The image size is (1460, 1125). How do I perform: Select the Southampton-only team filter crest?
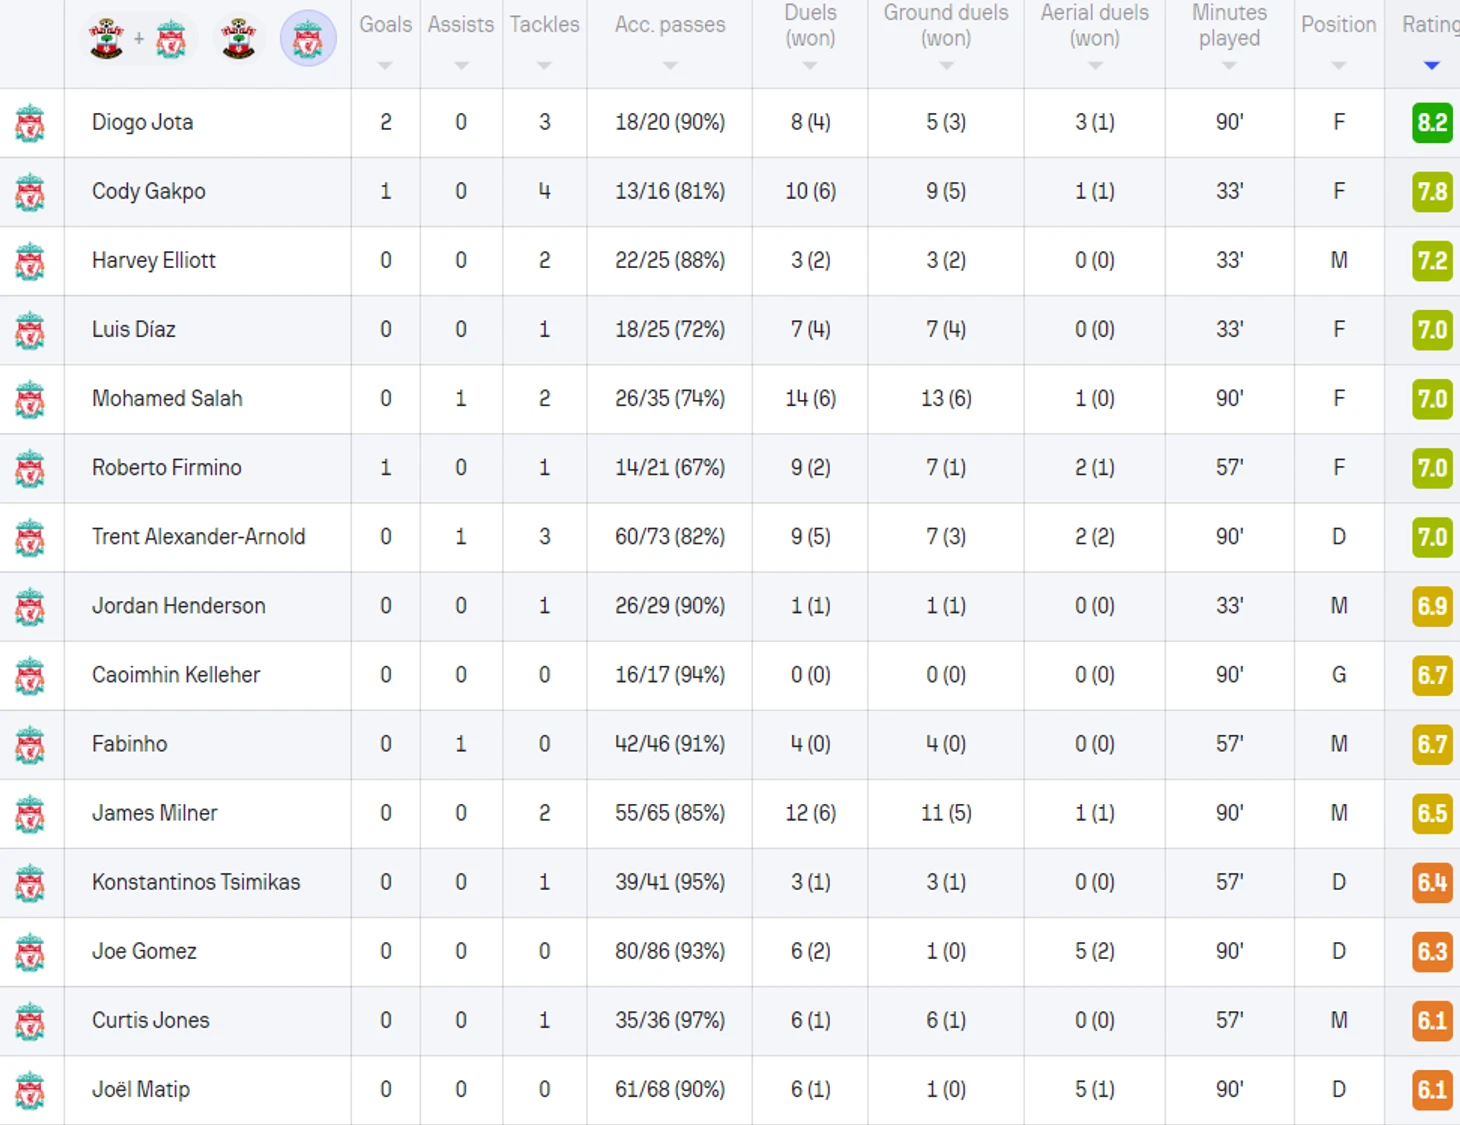pos(238,39)
